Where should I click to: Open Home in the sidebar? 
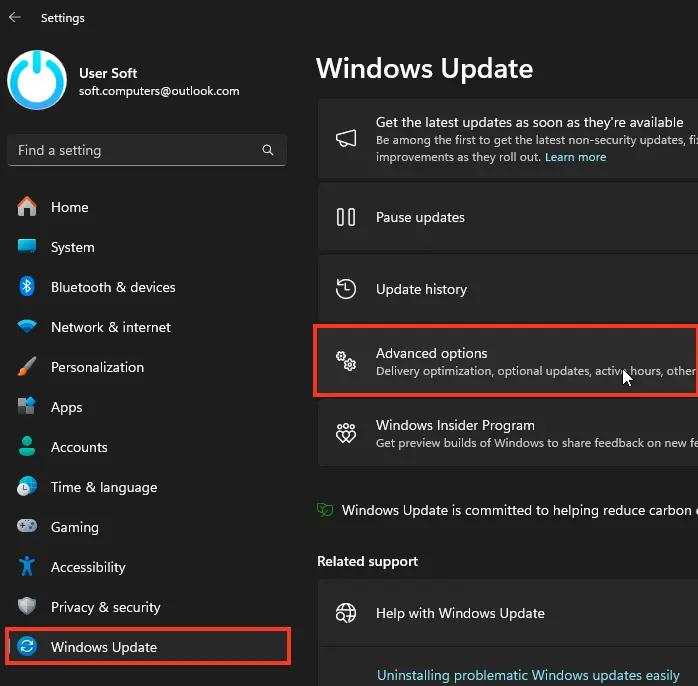(x=70, y=207)
